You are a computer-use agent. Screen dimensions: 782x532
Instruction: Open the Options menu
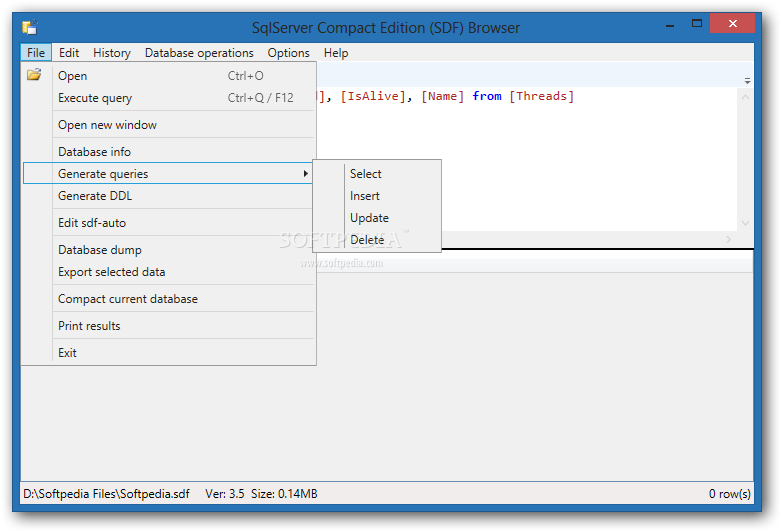288,53
